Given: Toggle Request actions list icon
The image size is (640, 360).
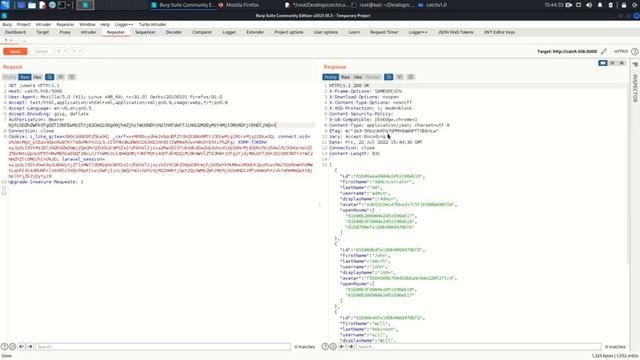Looking at the screenshot, I should pyautogui.click(x=49, y=77).
